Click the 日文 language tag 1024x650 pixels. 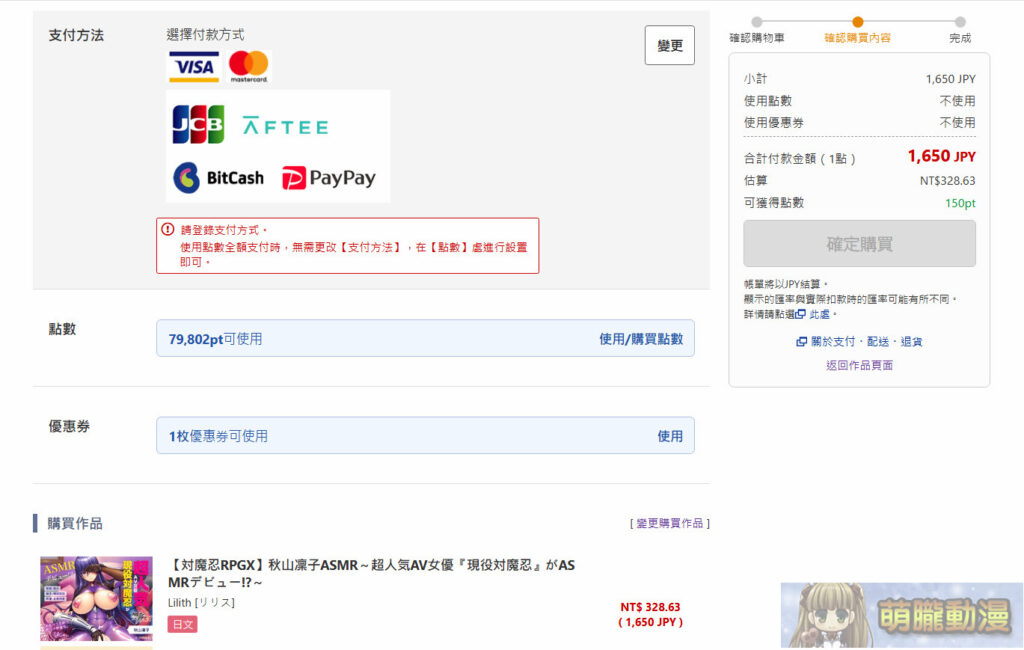pyautogui.click(x=183, y=624)
